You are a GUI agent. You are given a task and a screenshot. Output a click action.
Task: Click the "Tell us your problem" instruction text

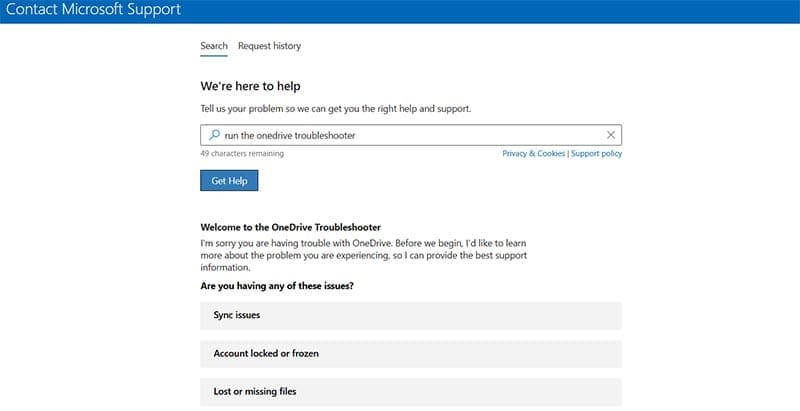point(336,109)
